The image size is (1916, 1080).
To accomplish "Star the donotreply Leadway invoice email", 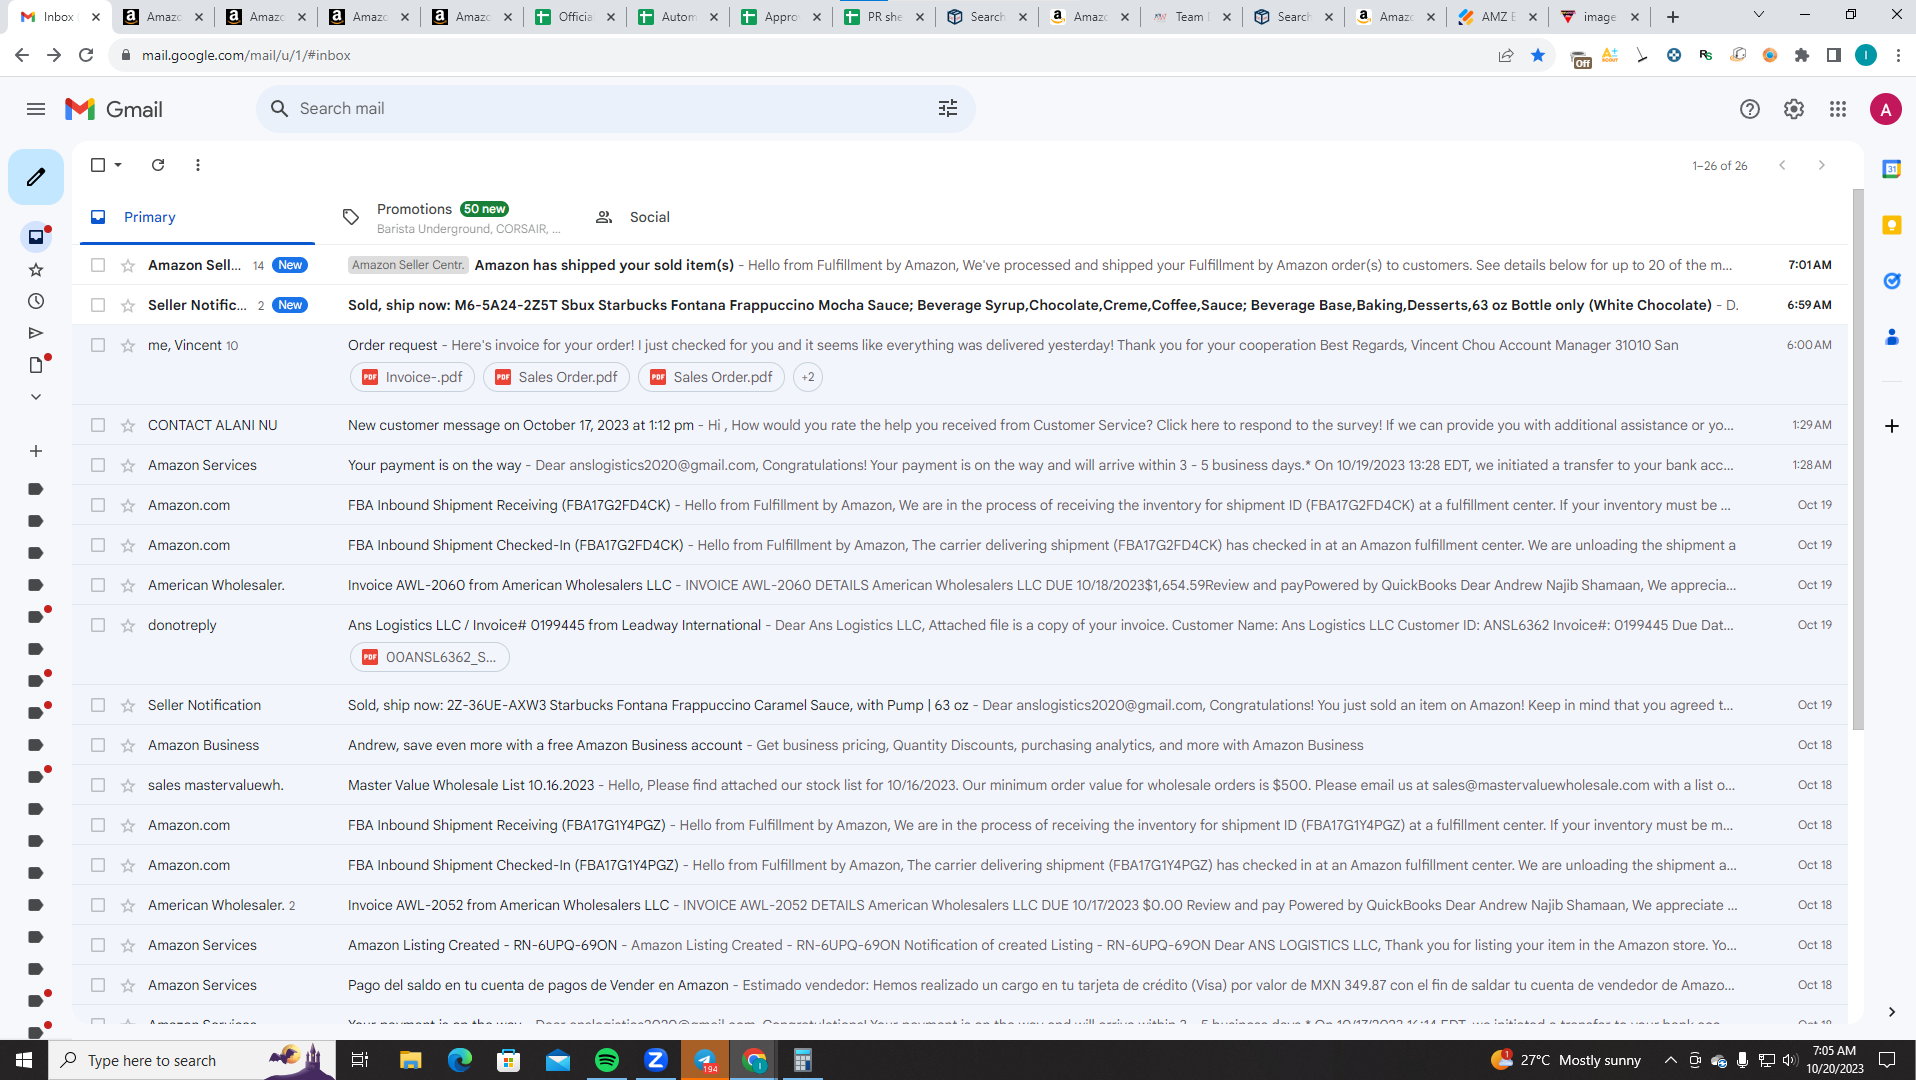I will click(128, 625).
